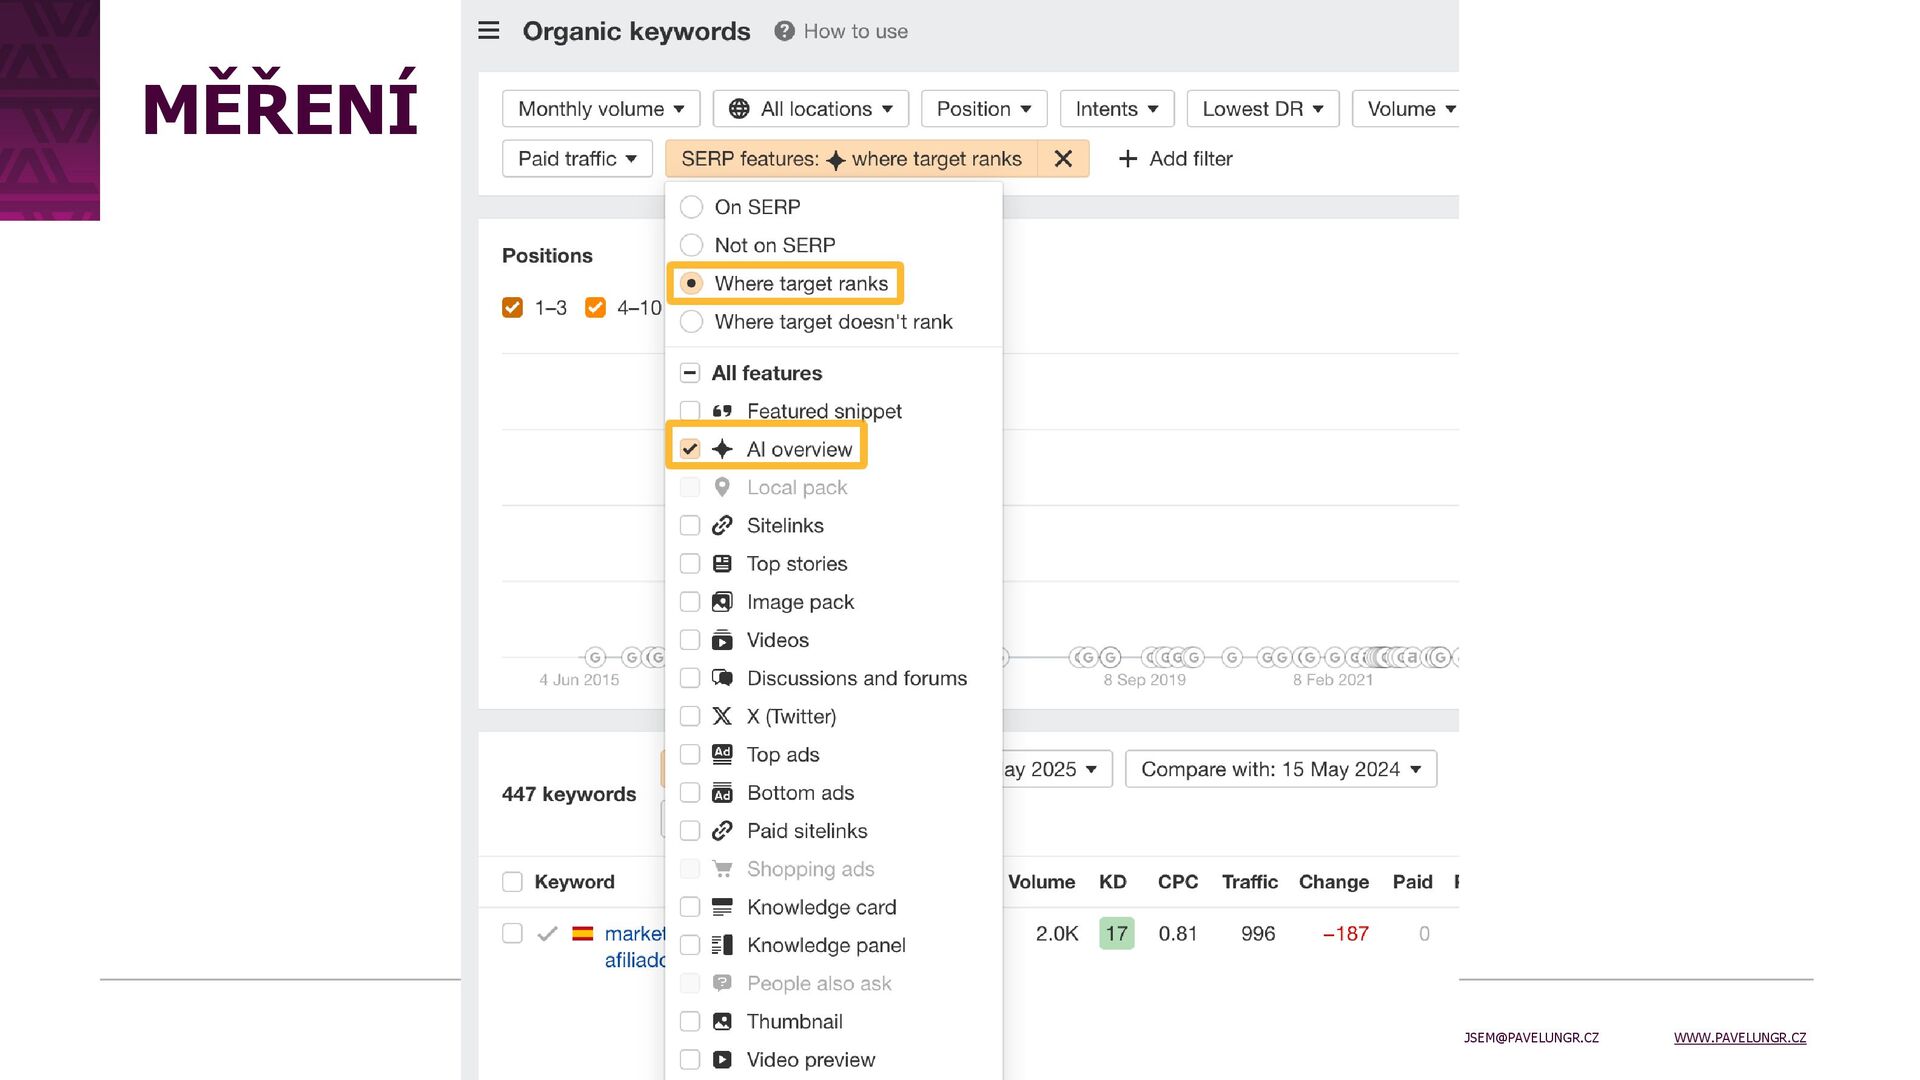Choose Where target doesn't rank option
Image resolution: width=1920 pixels, height=1080 pixels.
[x=691, y=322]
